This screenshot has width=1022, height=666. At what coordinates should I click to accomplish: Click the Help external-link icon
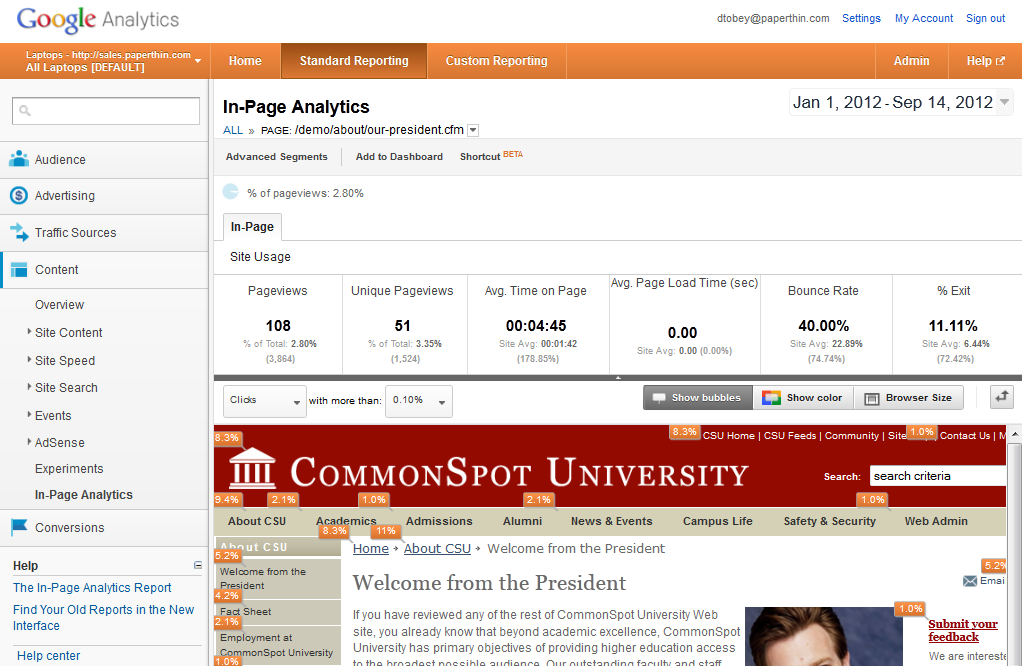point(1000,61)
